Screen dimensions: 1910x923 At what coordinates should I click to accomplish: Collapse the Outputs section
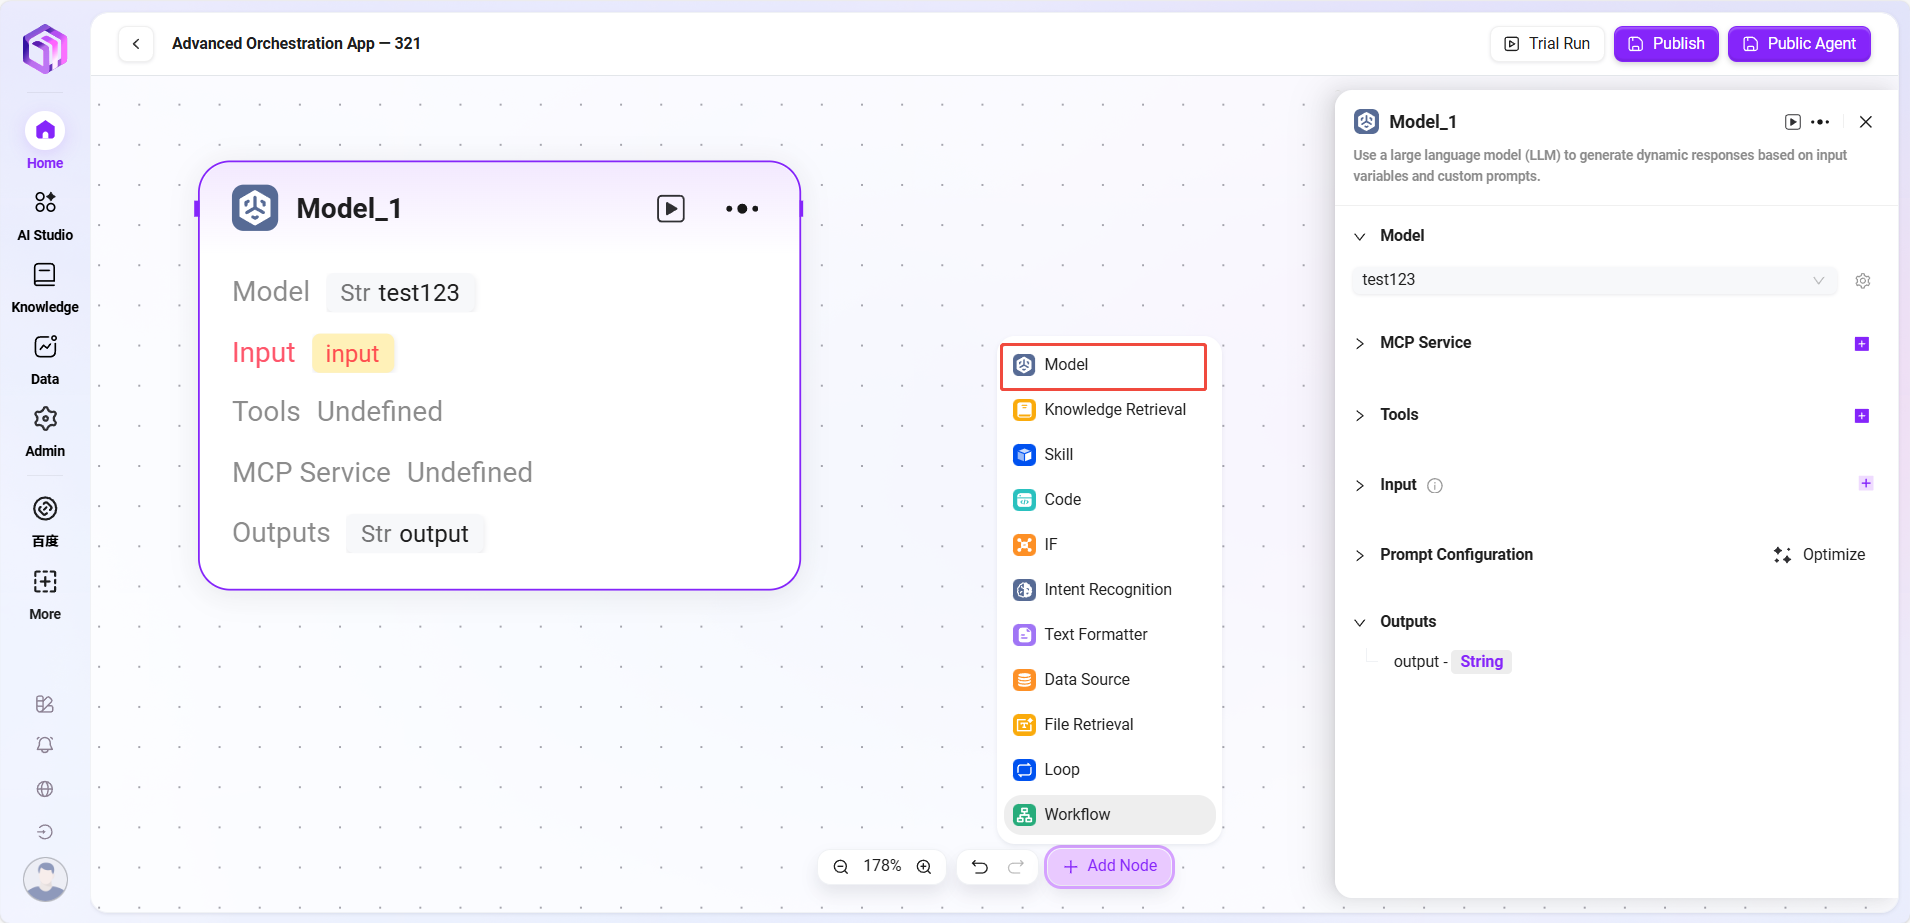1360,622
